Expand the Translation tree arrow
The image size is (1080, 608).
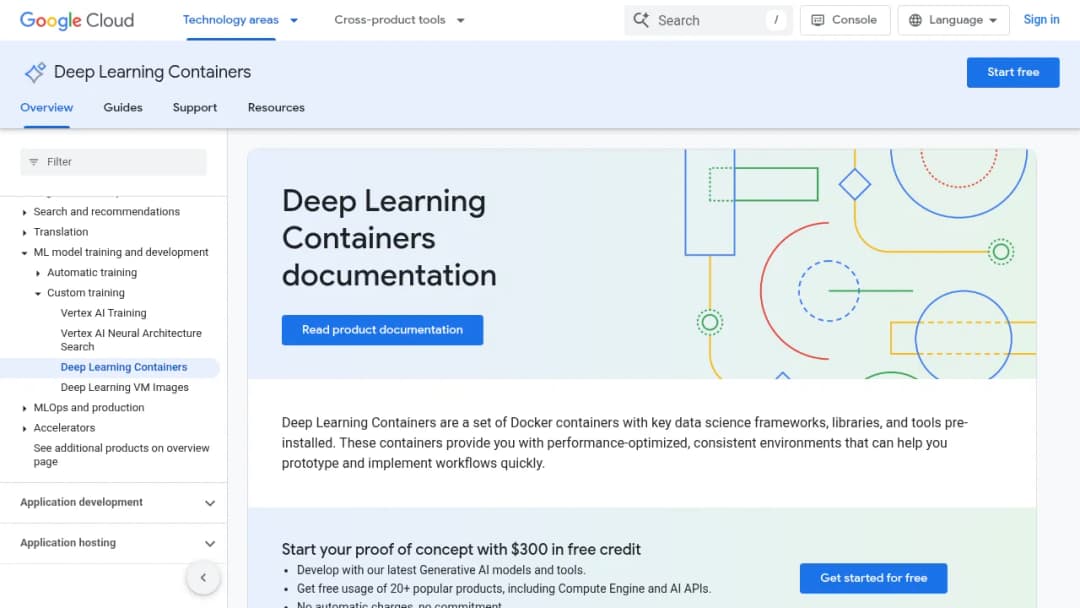(x=24, y=232)
